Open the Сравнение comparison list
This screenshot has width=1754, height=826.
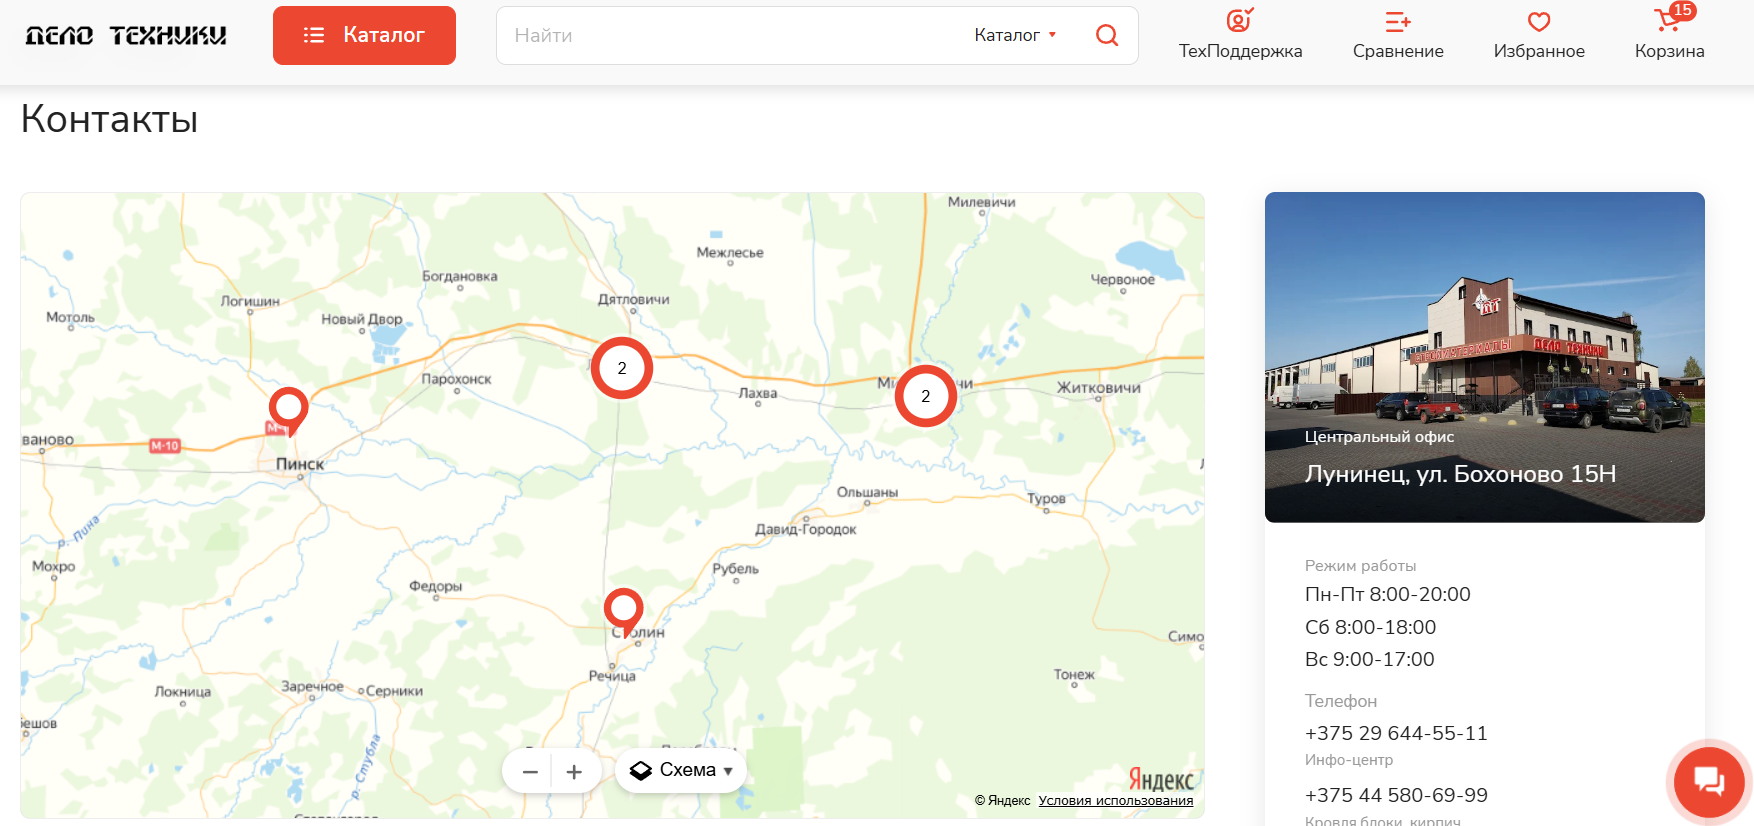point(1398,35)
